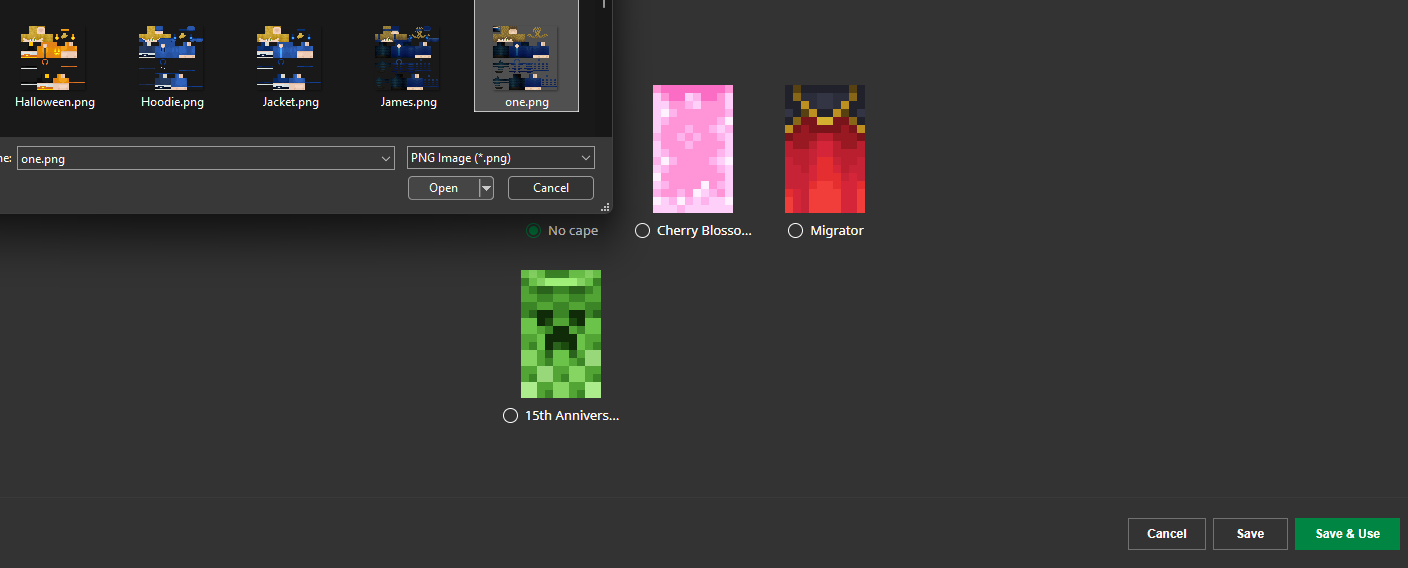
Task: Click the Hoodie.png file name label
Action: click(172, 102)
